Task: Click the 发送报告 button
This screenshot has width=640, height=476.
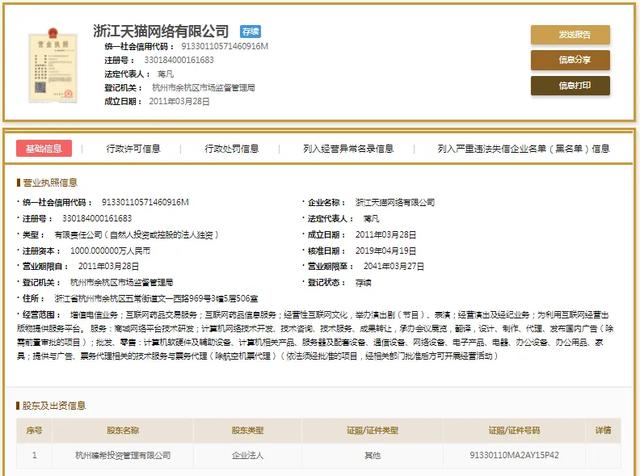Action: (x=570, y=35)
